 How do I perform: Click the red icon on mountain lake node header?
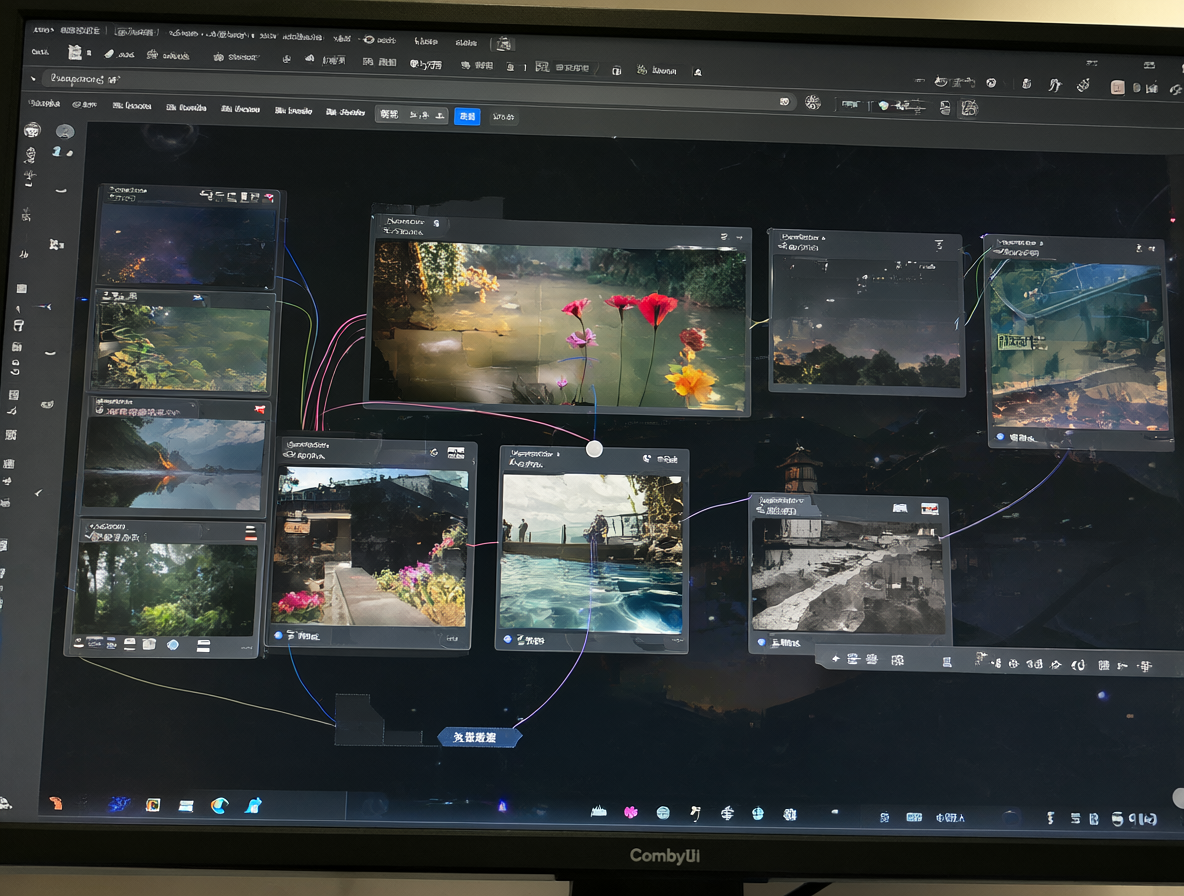click(x=260, y=409)
